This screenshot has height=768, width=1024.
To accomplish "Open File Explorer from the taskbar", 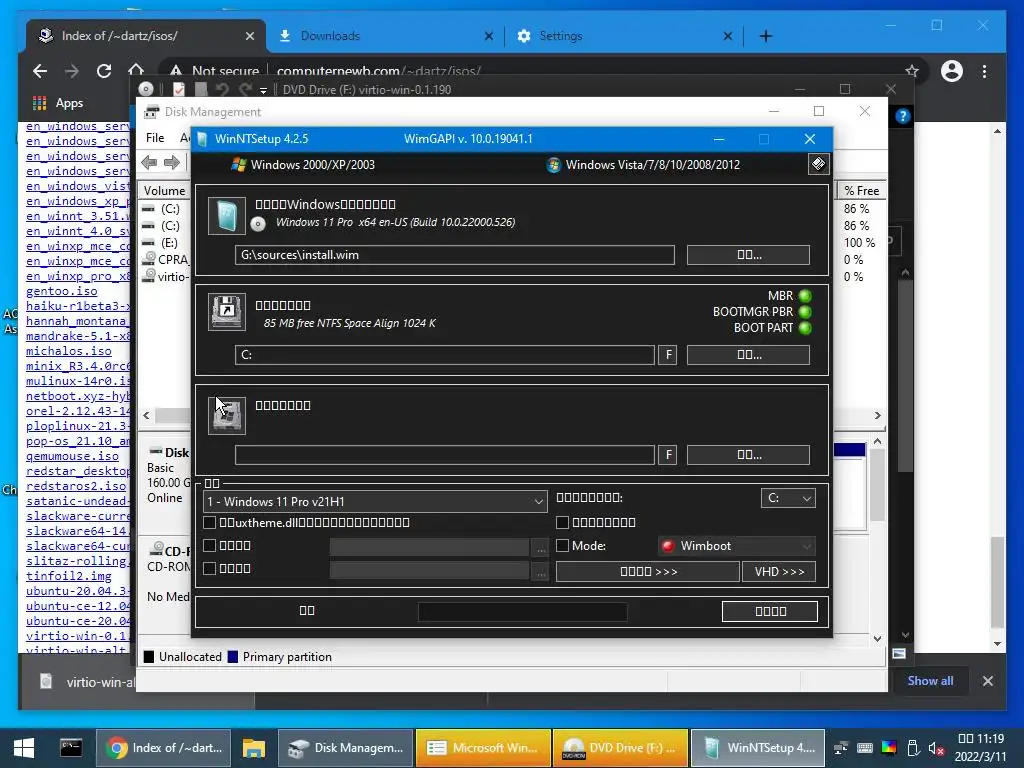I will tap(253, 748).
